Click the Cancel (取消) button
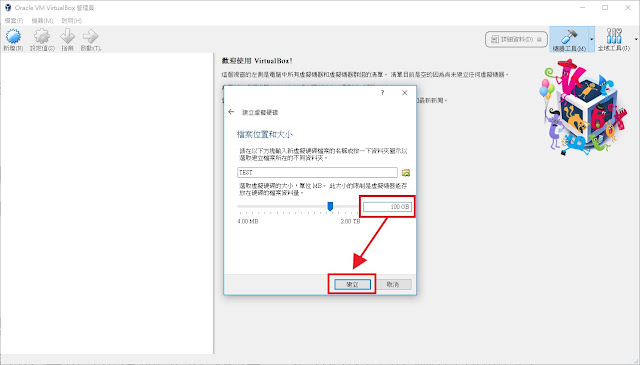This screenshot has height=365, width=640. click(393, 284)
